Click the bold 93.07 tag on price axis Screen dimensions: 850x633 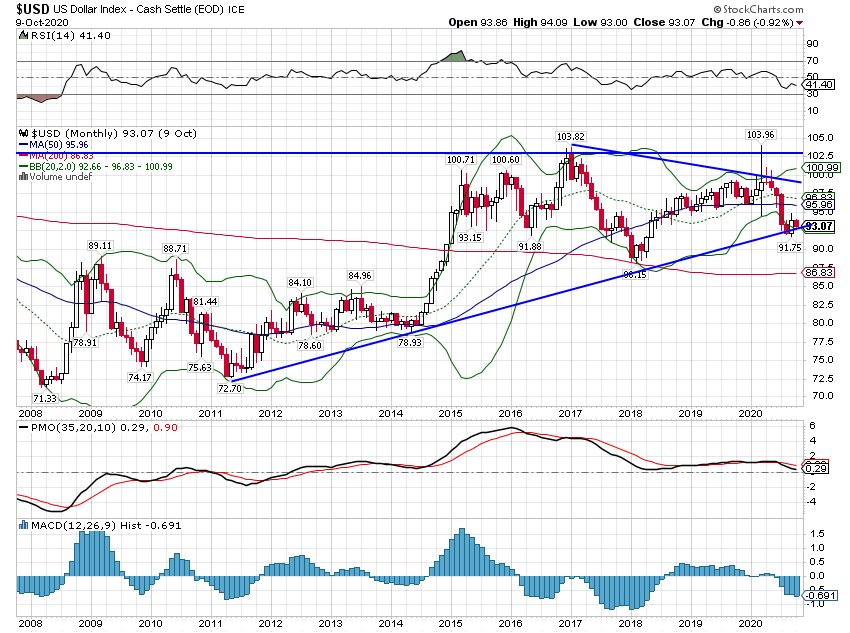[x=819, y=226]
